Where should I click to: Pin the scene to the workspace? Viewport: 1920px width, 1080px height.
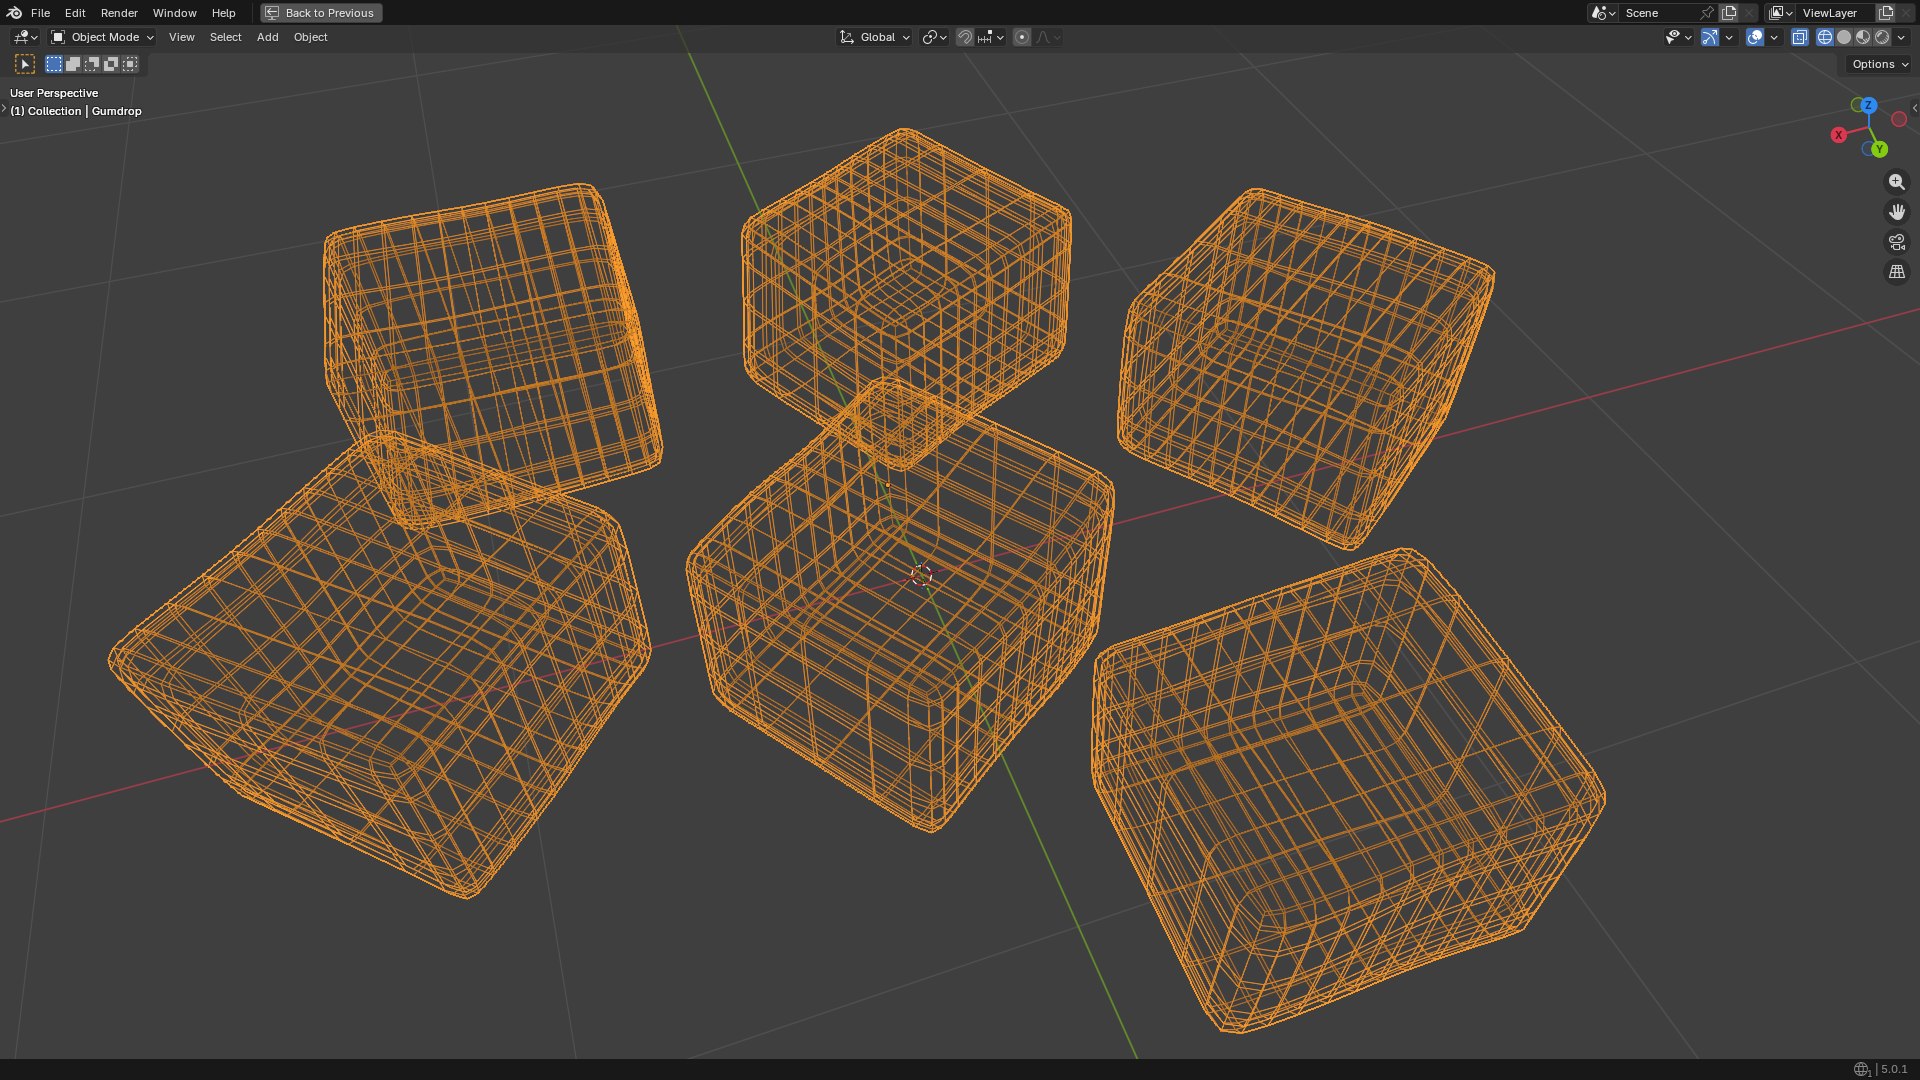click(x=1707, y=13)
